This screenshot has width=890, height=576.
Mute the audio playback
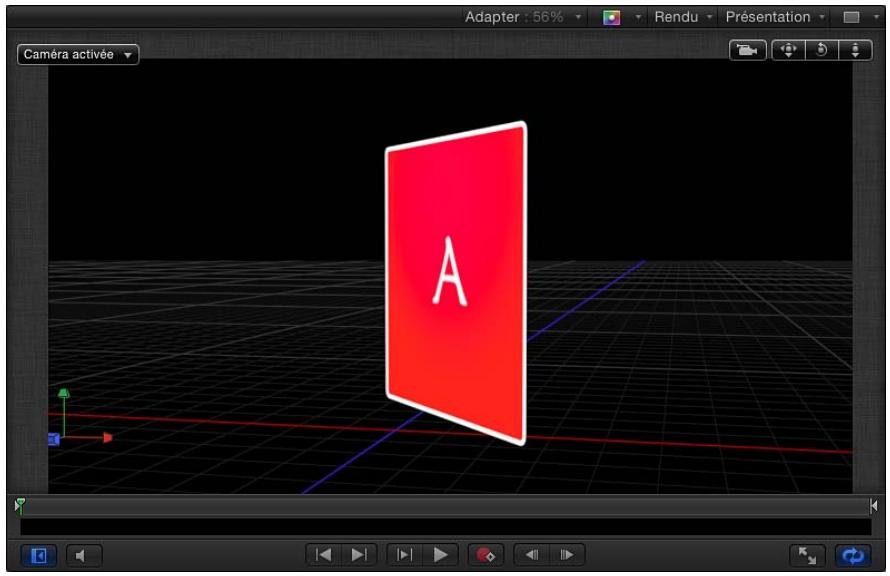[84, 556]
